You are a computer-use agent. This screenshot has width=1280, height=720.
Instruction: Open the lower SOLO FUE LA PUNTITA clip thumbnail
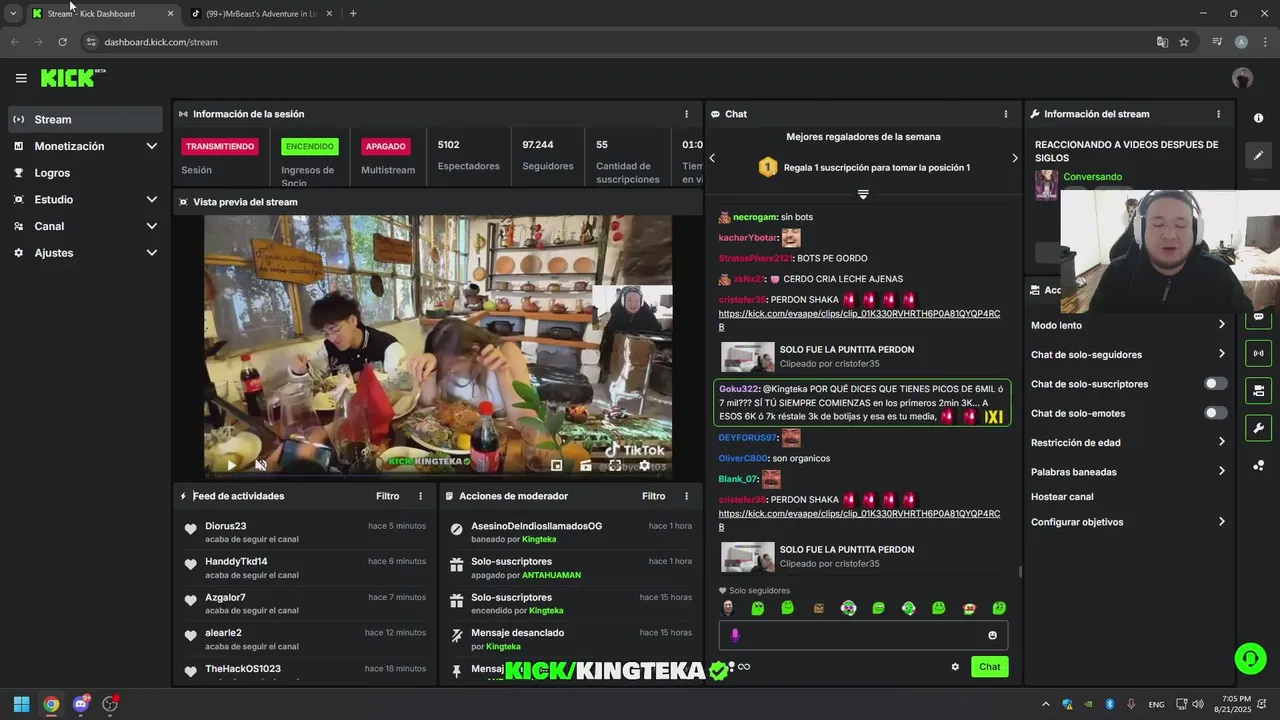(748, 557)
